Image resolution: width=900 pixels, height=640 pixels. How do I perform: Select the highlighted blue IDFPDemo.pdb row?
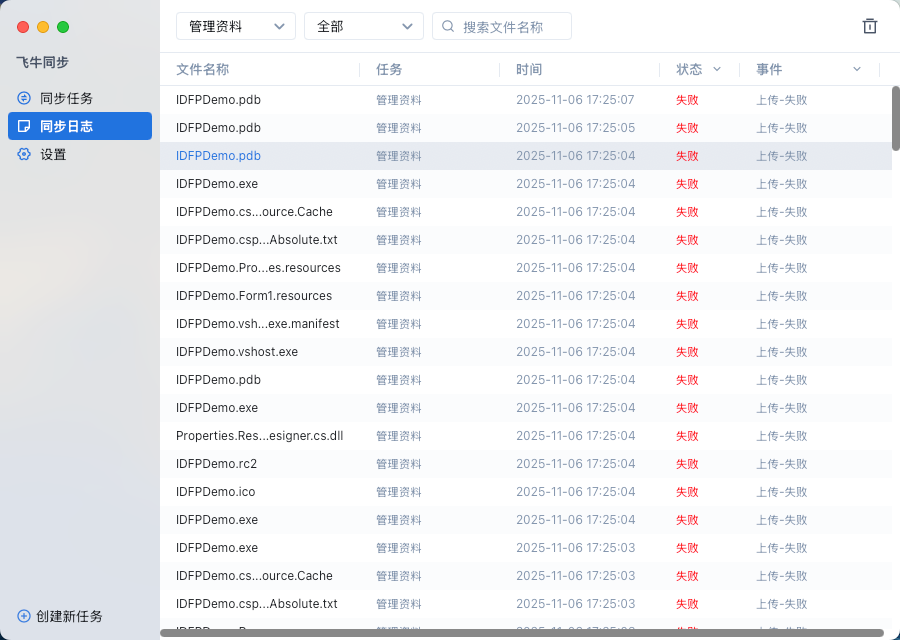point(526,156)
